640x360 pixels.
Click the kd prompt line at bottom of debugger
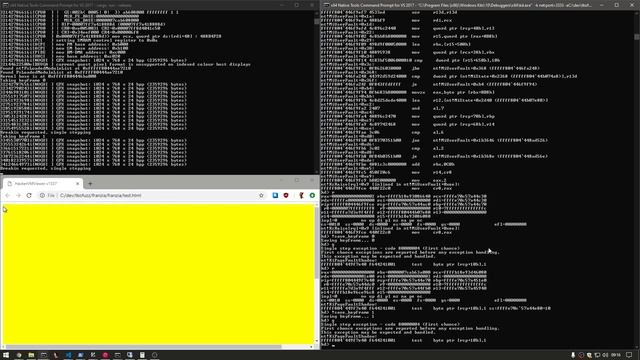[329, 345]
